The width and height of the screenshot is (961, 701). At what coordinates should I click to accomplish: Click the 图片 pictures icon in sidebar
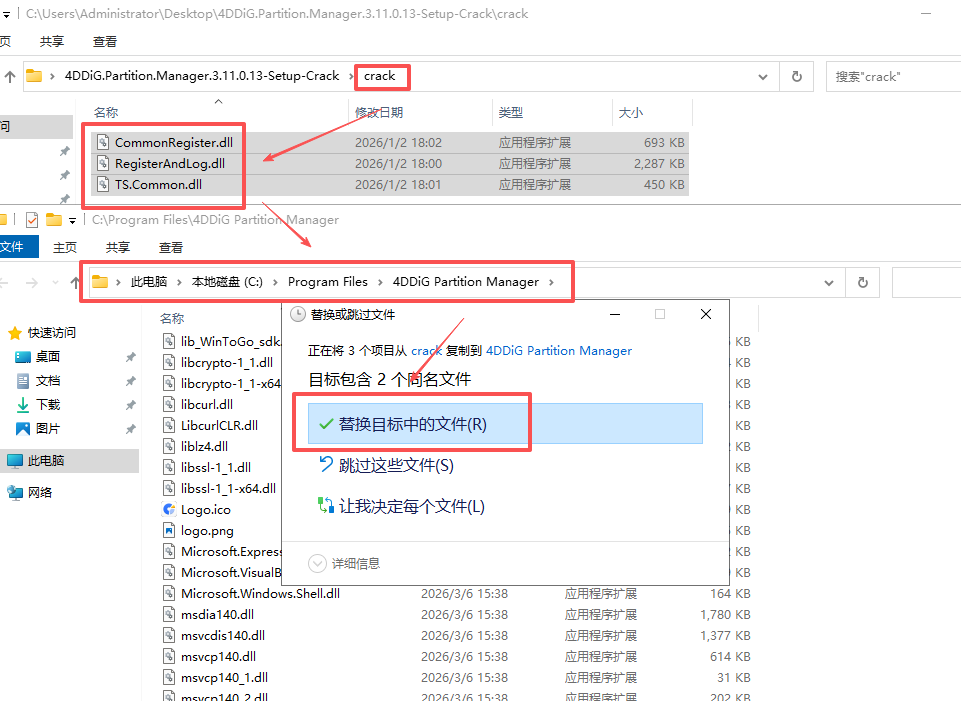(x=23, y=429)
